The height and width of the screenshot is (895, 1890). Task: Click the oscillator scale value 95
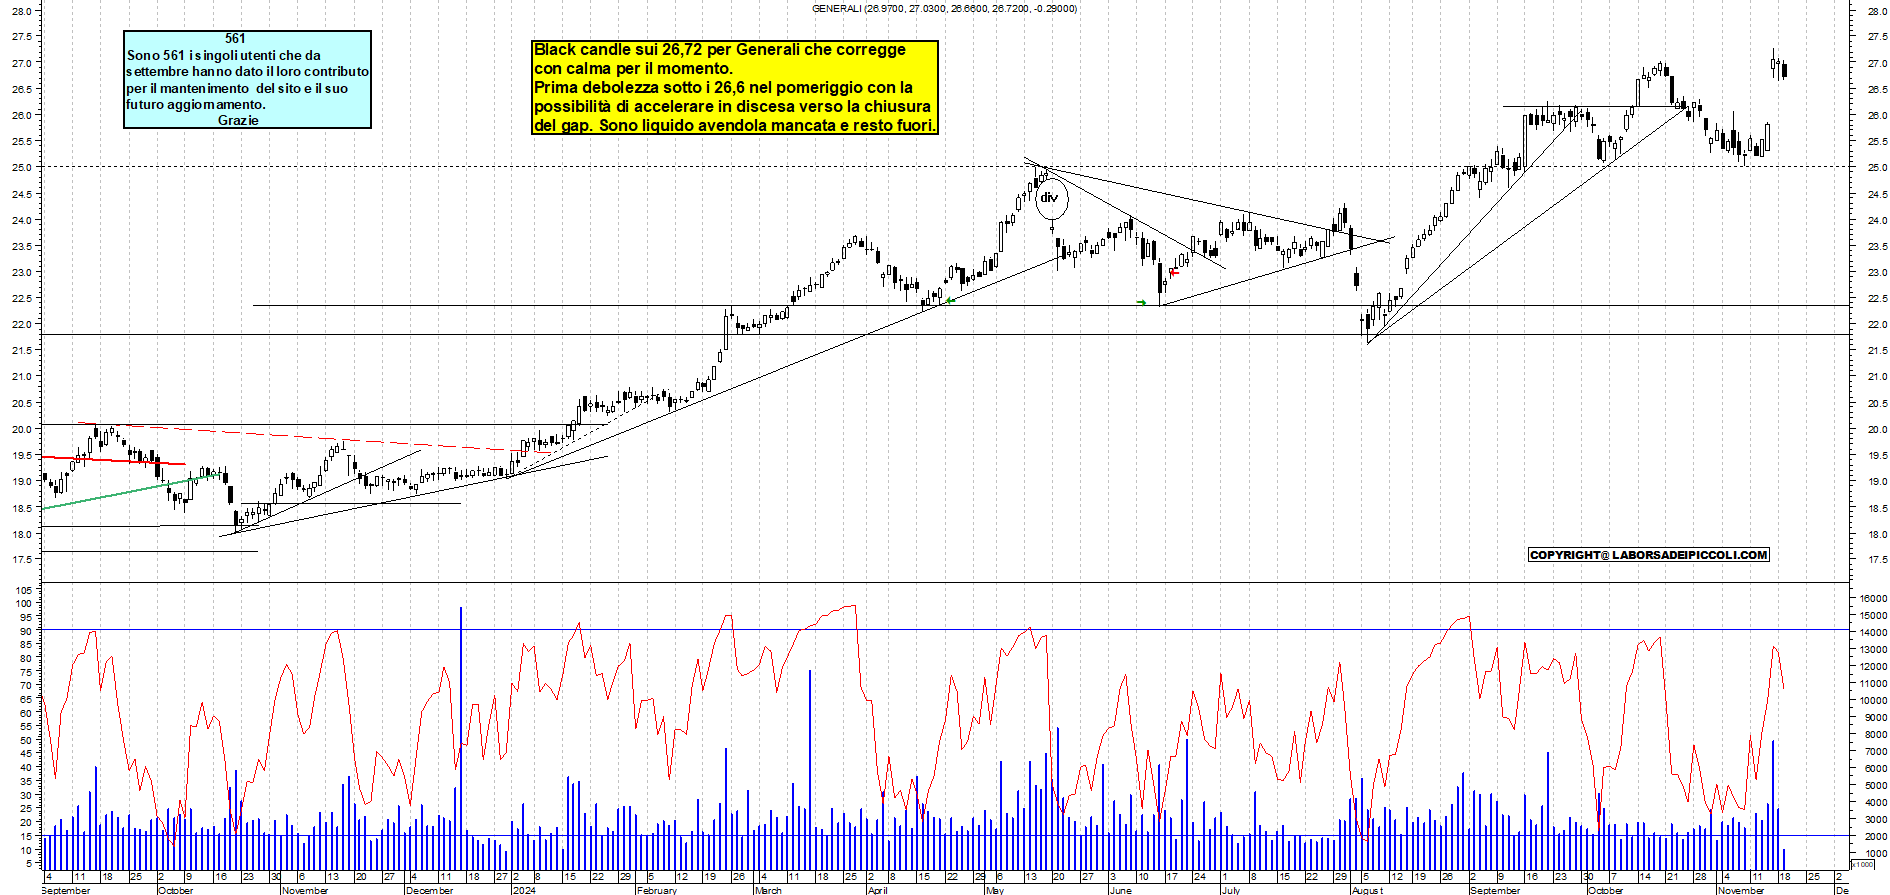click(x=25, y=618)
